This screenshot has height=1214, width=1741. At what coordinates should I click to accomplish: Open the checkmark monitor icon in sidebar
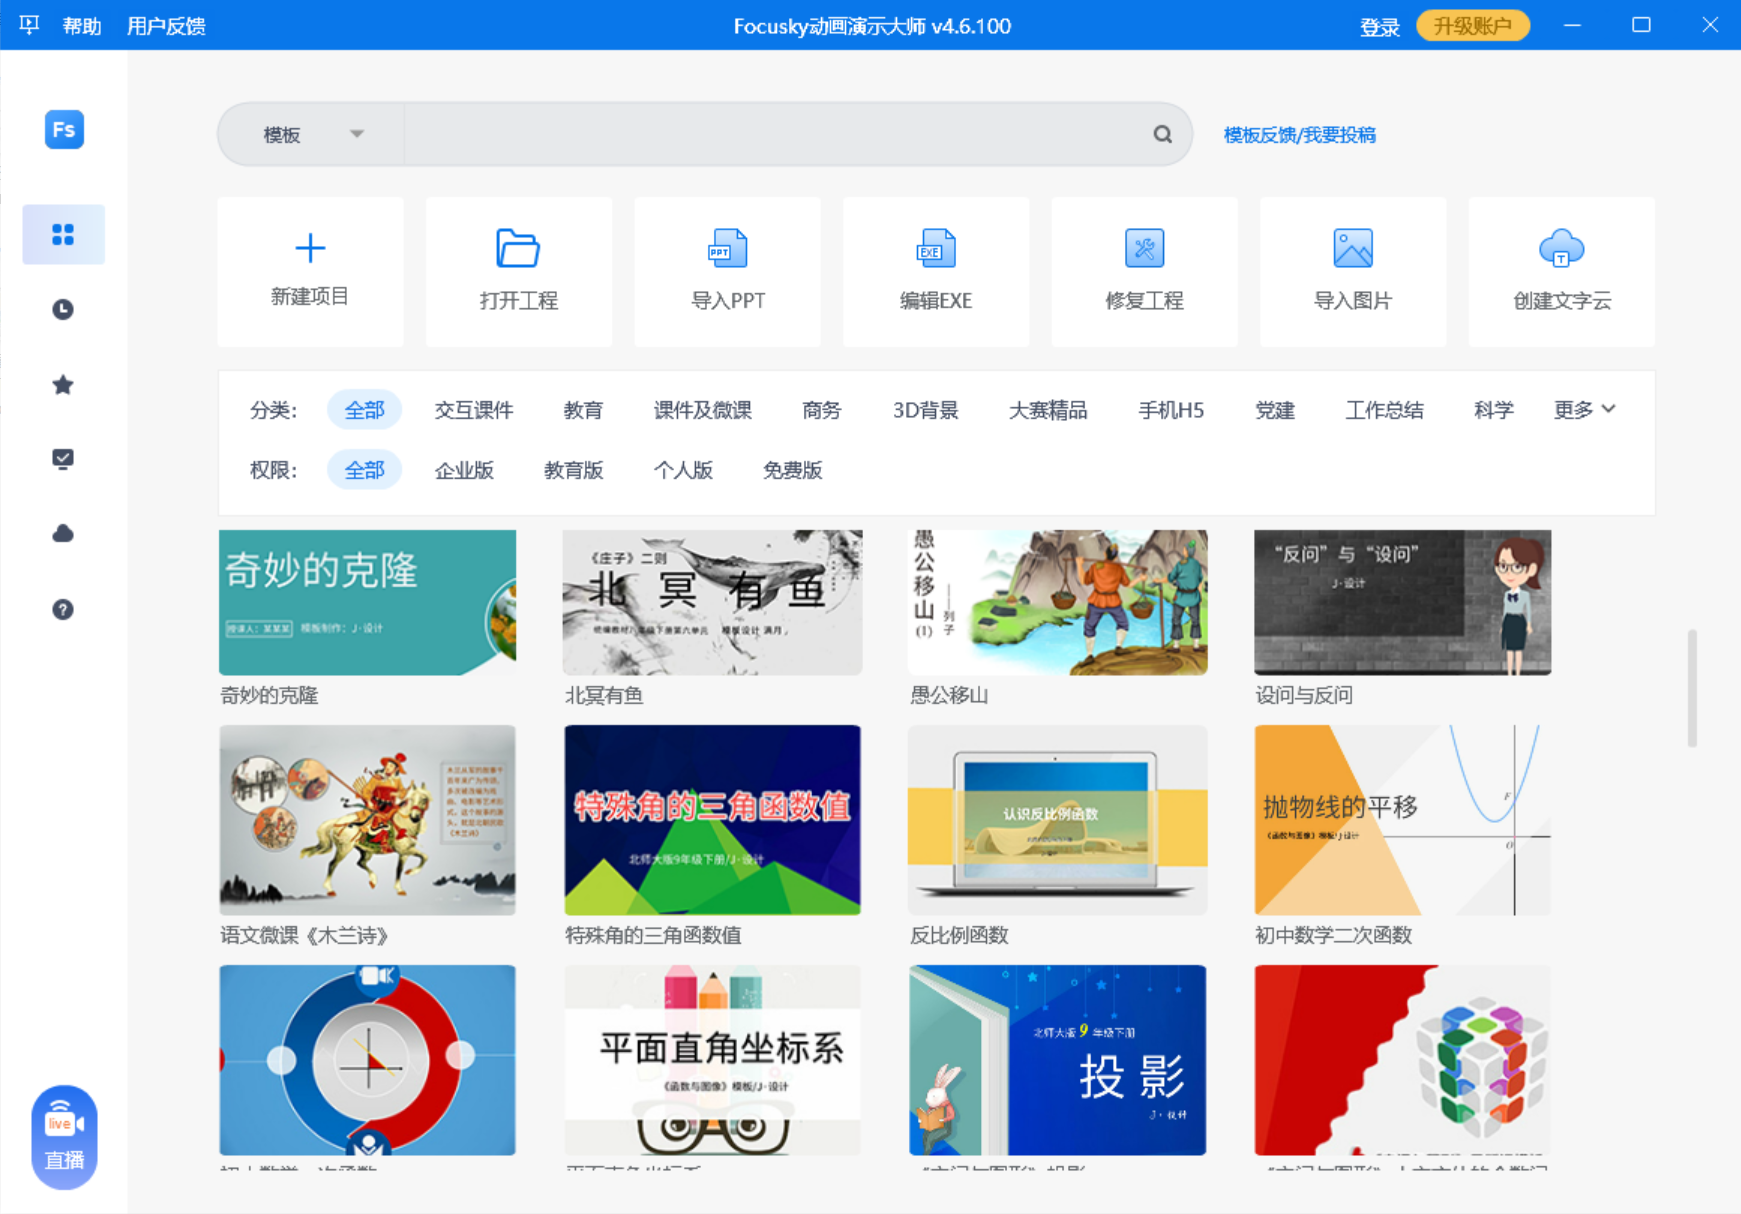[x=63, y=459]
